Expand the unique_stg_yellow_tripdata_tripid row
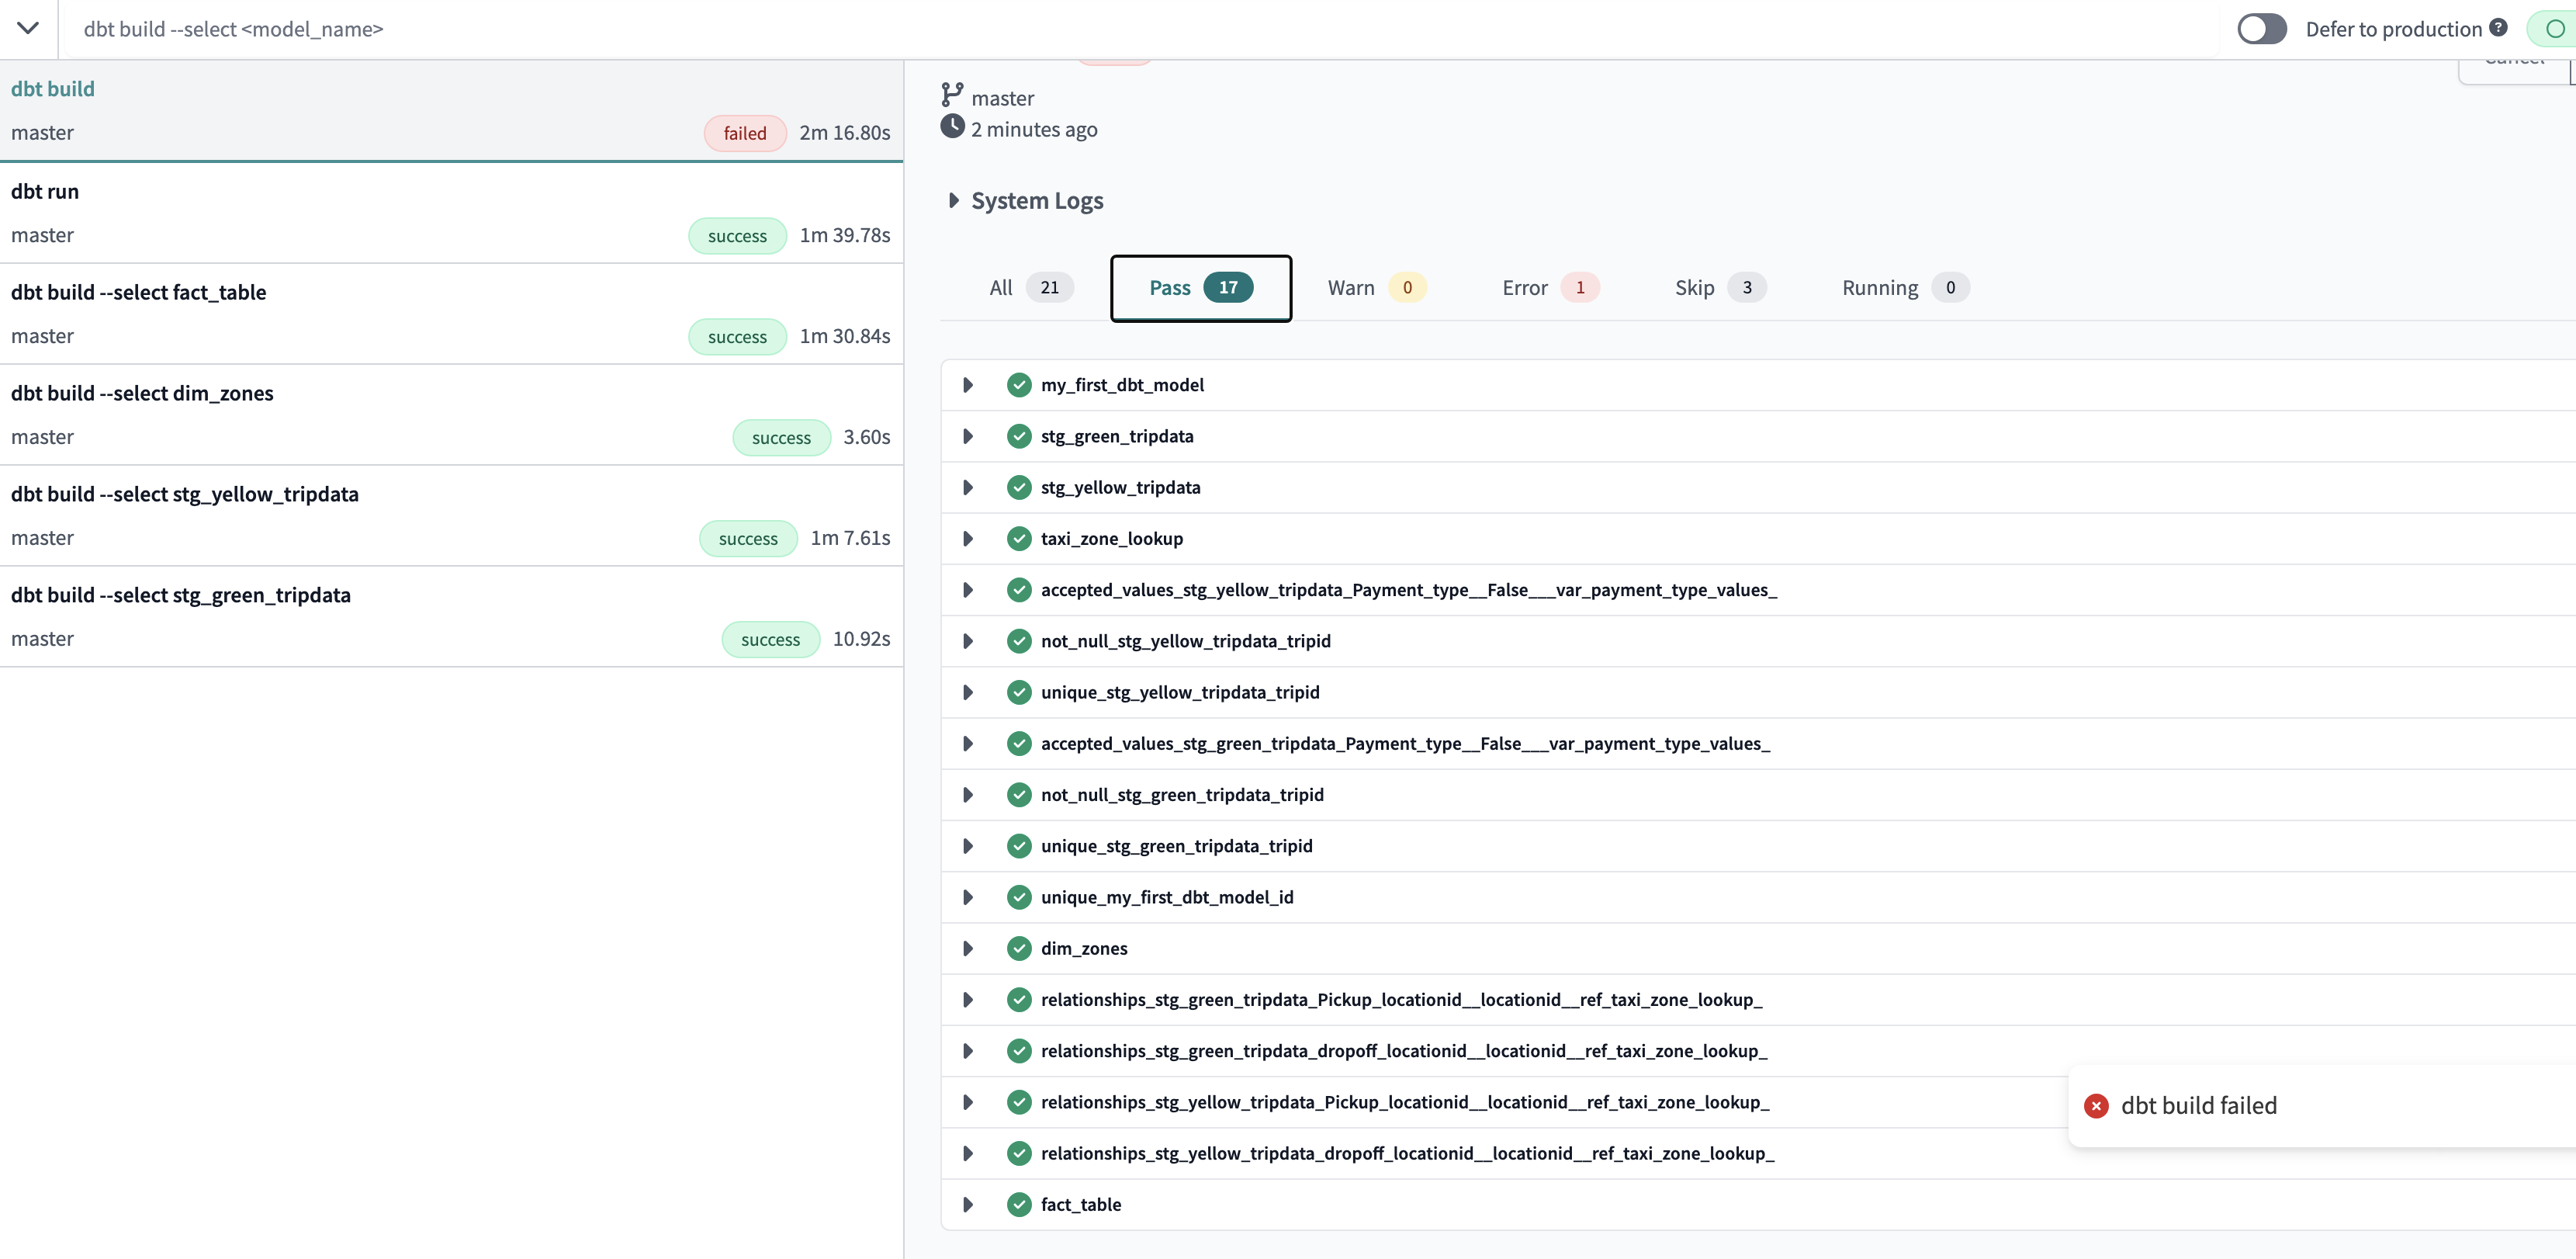 (968, 692)
